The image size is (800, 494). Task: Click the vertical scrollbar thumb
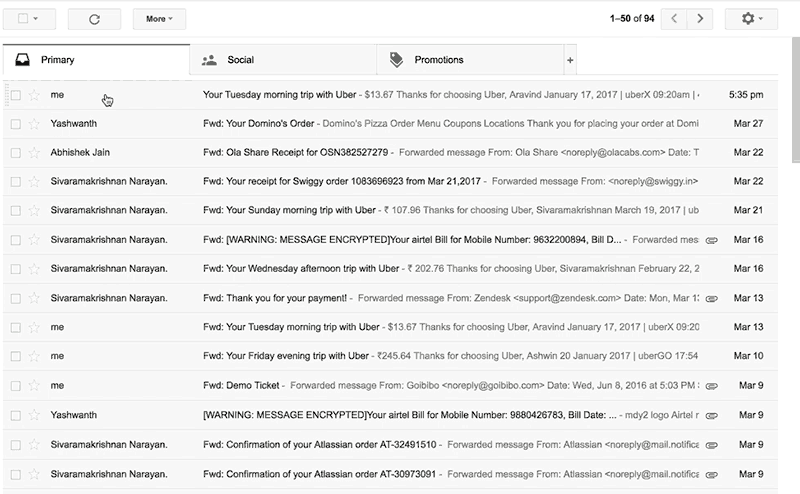click(x=796, y=100)
